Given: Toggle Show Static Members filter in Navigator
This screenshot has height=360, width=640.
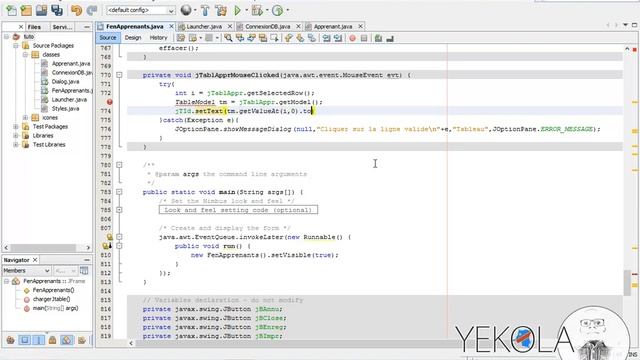Looking at the screenshot, I should click(39, 340).
